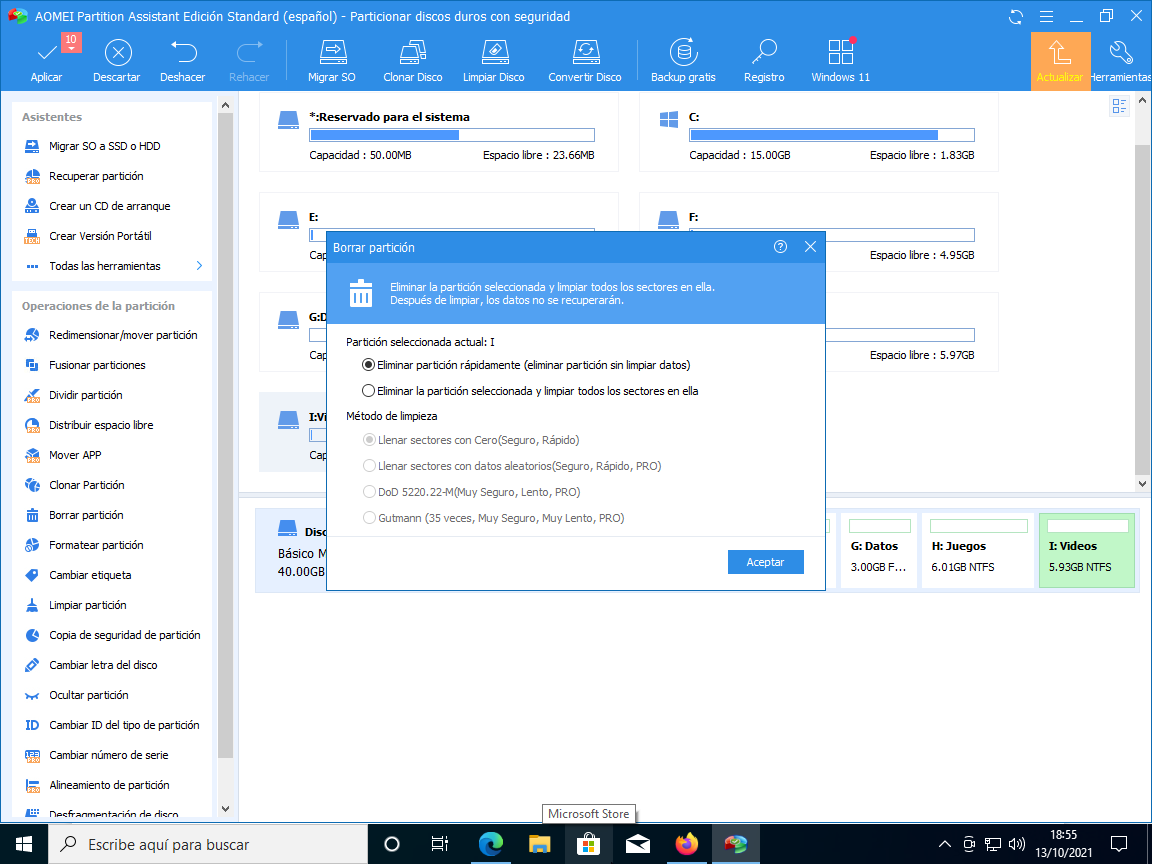
Task: Select Reservado para el sistema partition card
Action: click(x=439, y=133)
